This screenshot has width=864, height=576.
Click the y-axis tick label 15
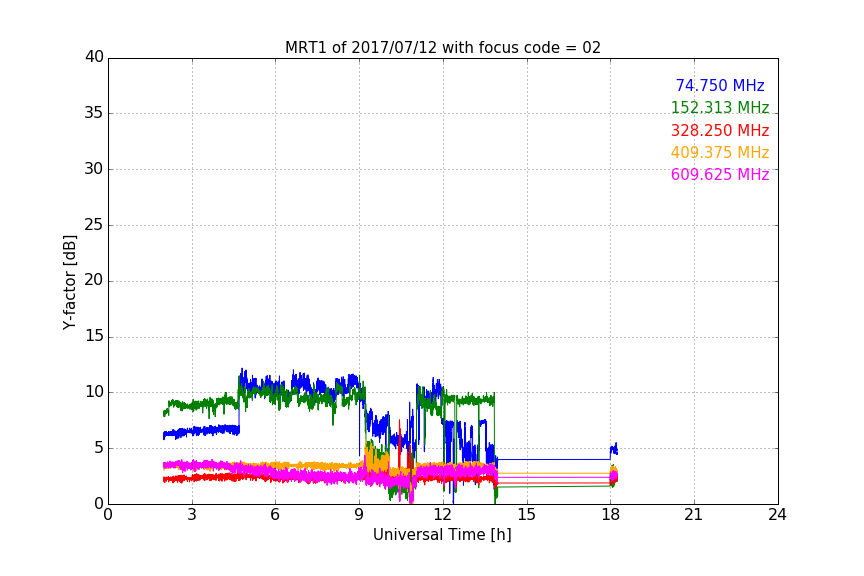click(x=94, y=336)
